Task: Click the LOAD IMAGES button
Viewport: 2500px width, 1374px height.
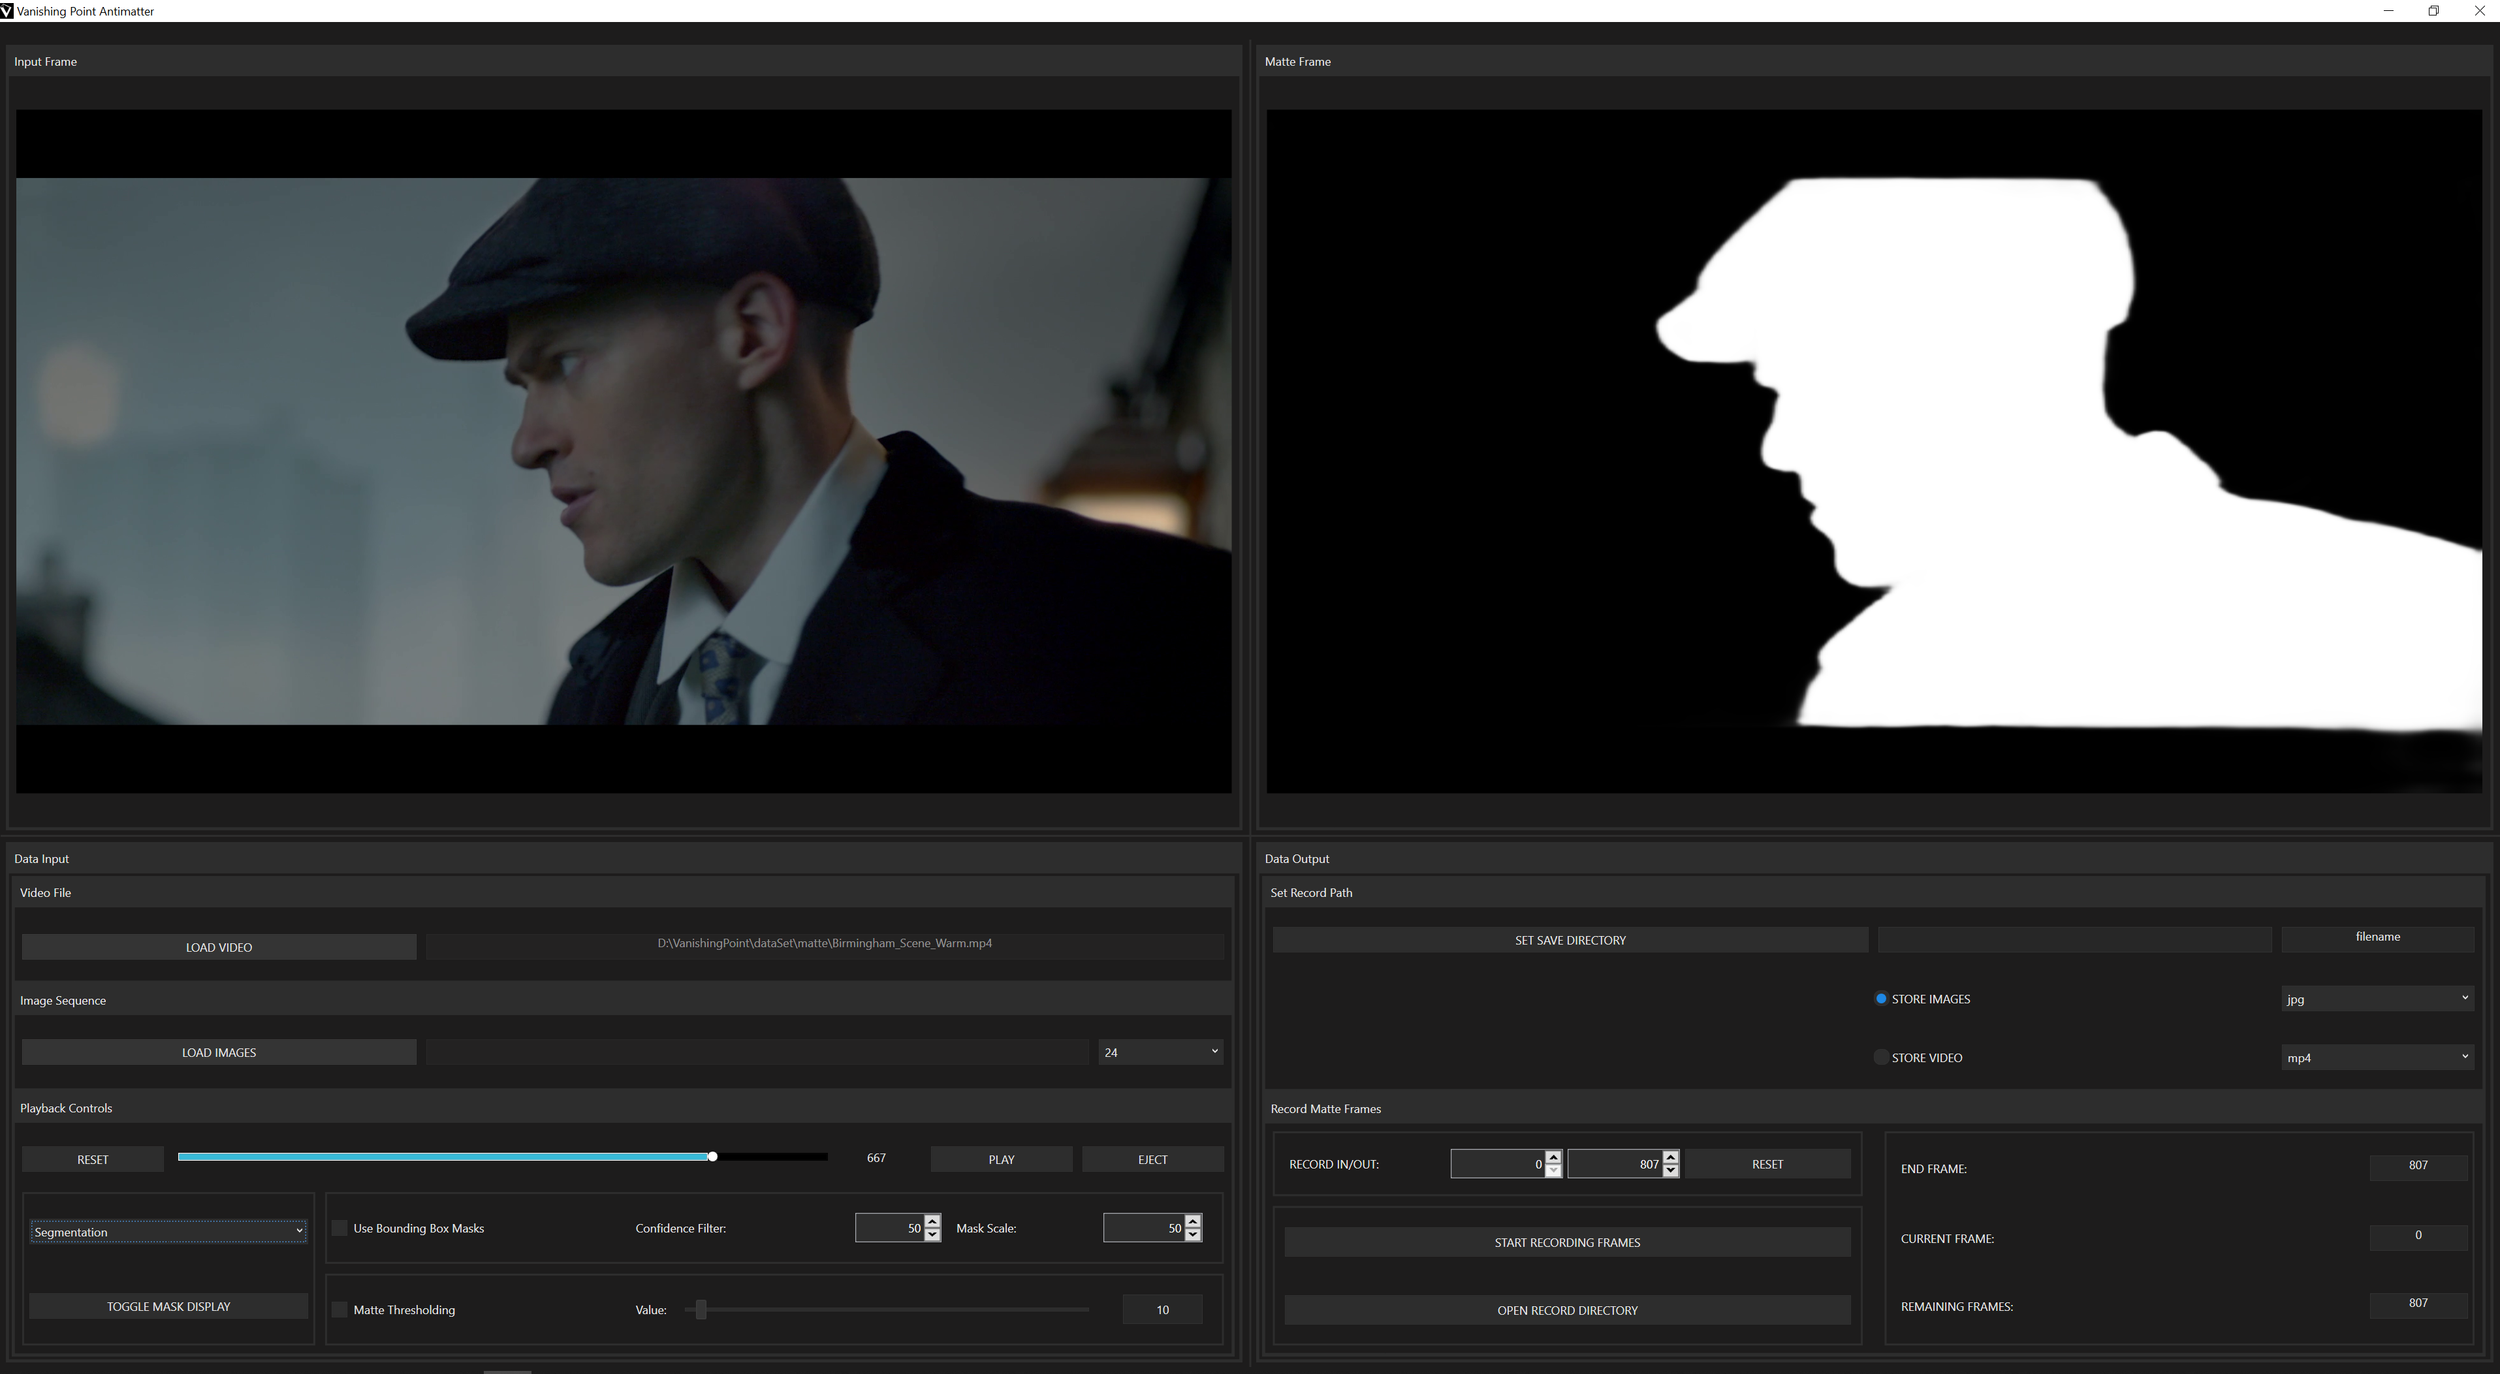Action: tap(219, 1052)
